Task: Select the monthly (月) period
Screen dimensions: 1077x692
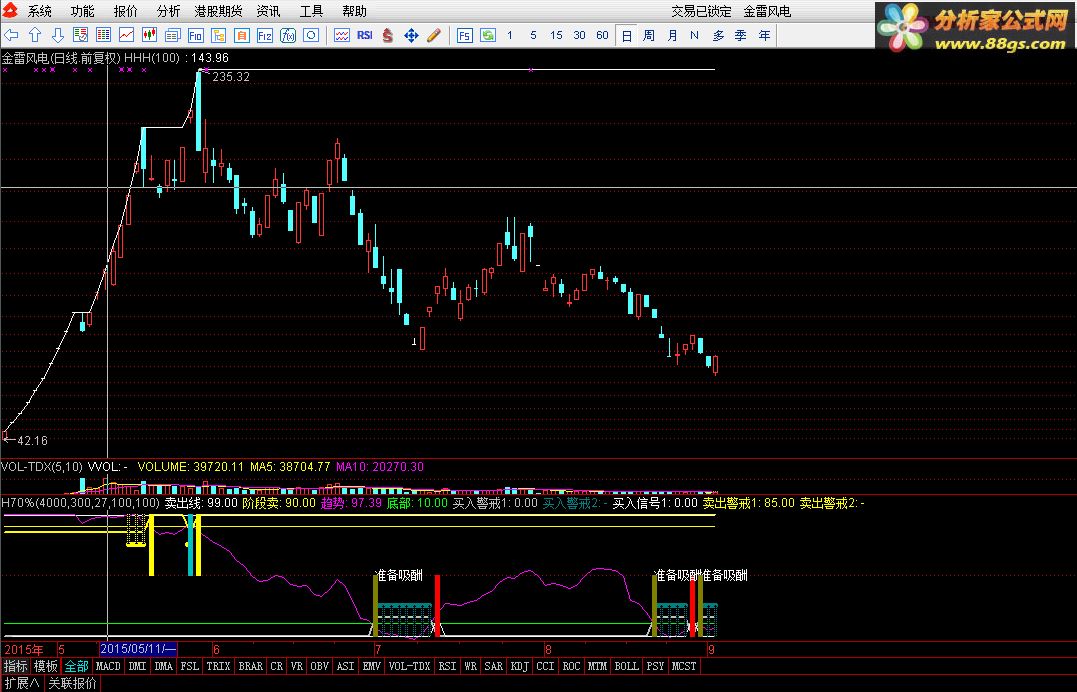Action: 672,35
